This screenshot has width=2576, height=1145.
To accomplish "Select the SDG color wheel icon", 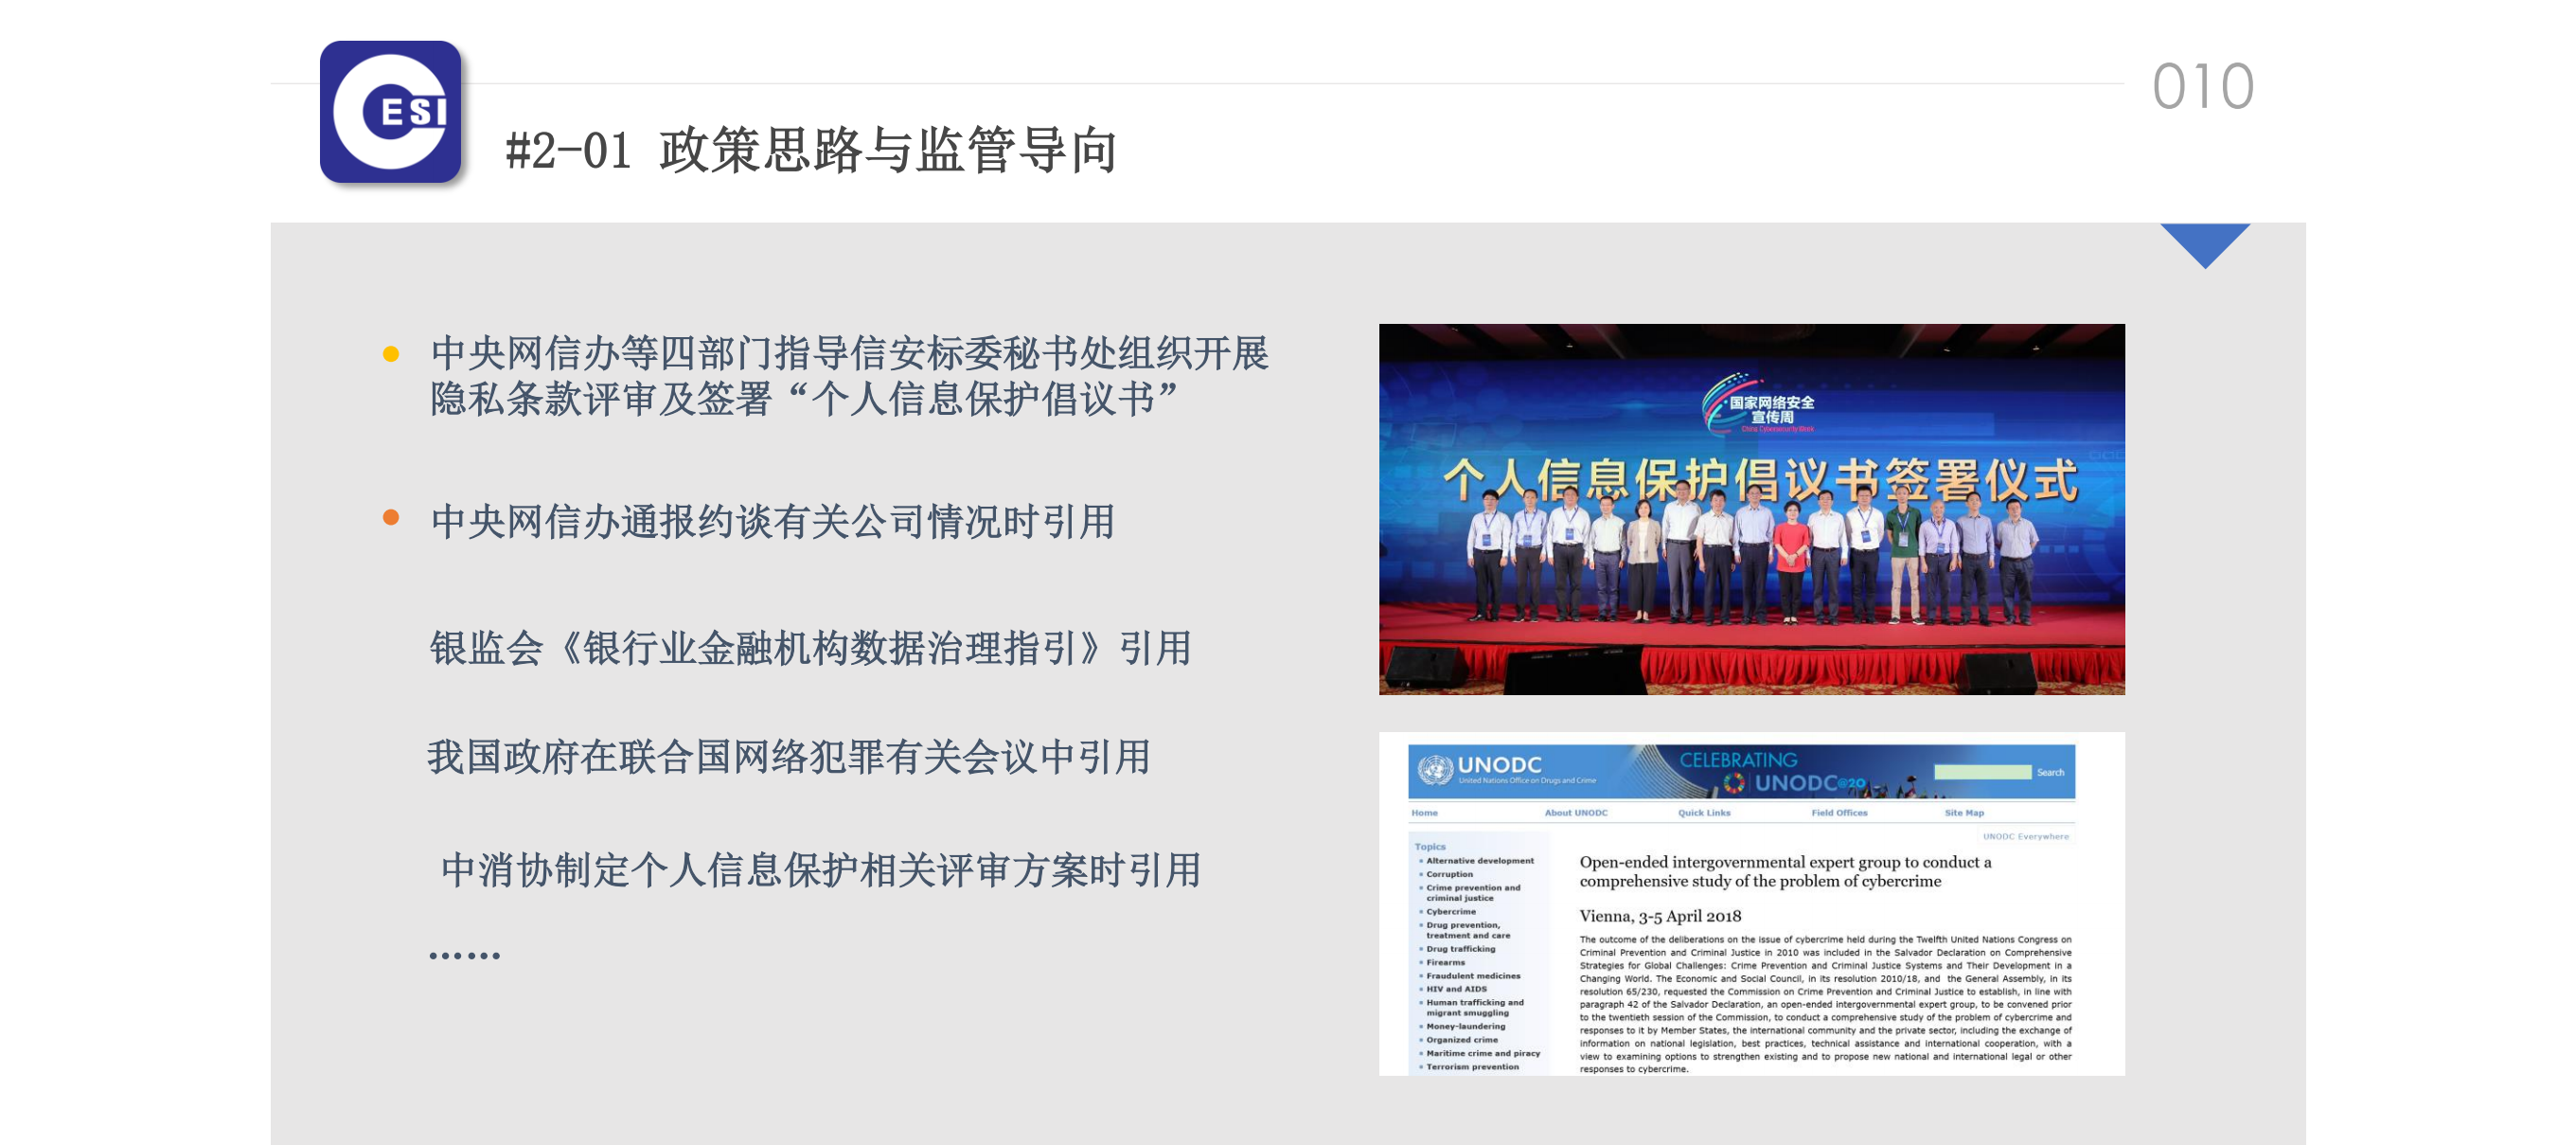I will tap(1735, 782).
